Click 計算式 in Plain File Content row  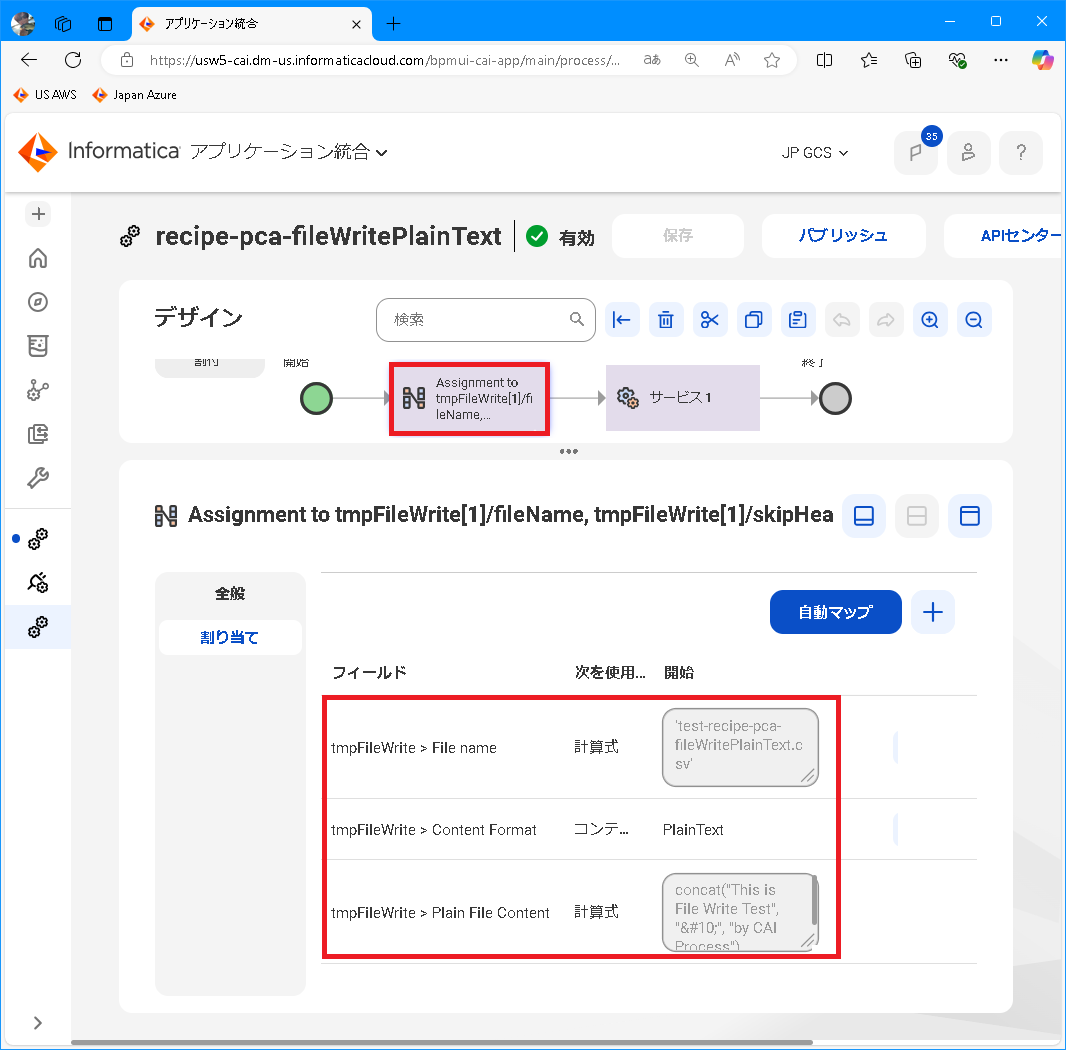(x=596, y=911)
